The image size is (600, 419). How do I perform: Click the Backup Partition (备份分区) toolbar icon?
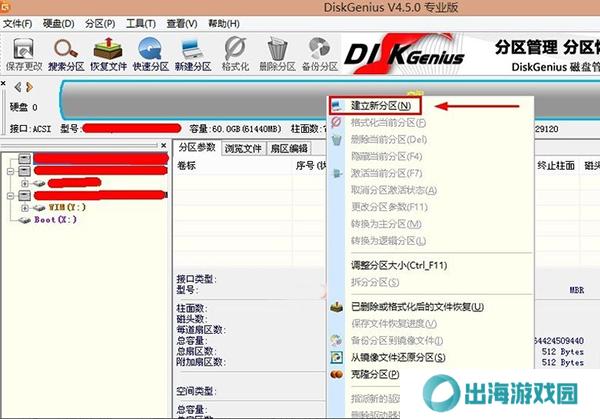point(320,54)
